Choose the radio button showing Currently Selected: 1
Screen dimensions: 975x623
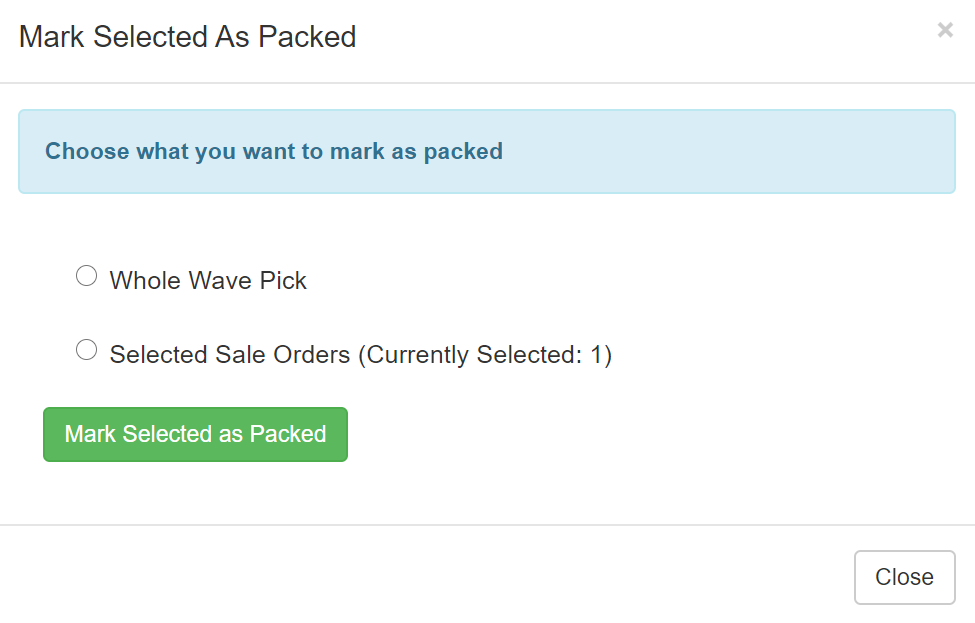[x=86, y=349]
